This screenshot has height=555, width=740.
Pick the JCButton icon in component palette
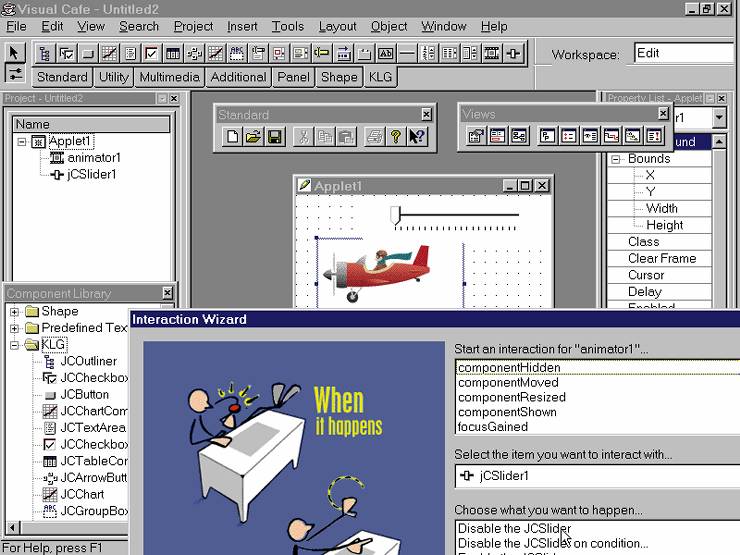pyautogui.click(x=88, y=53)
